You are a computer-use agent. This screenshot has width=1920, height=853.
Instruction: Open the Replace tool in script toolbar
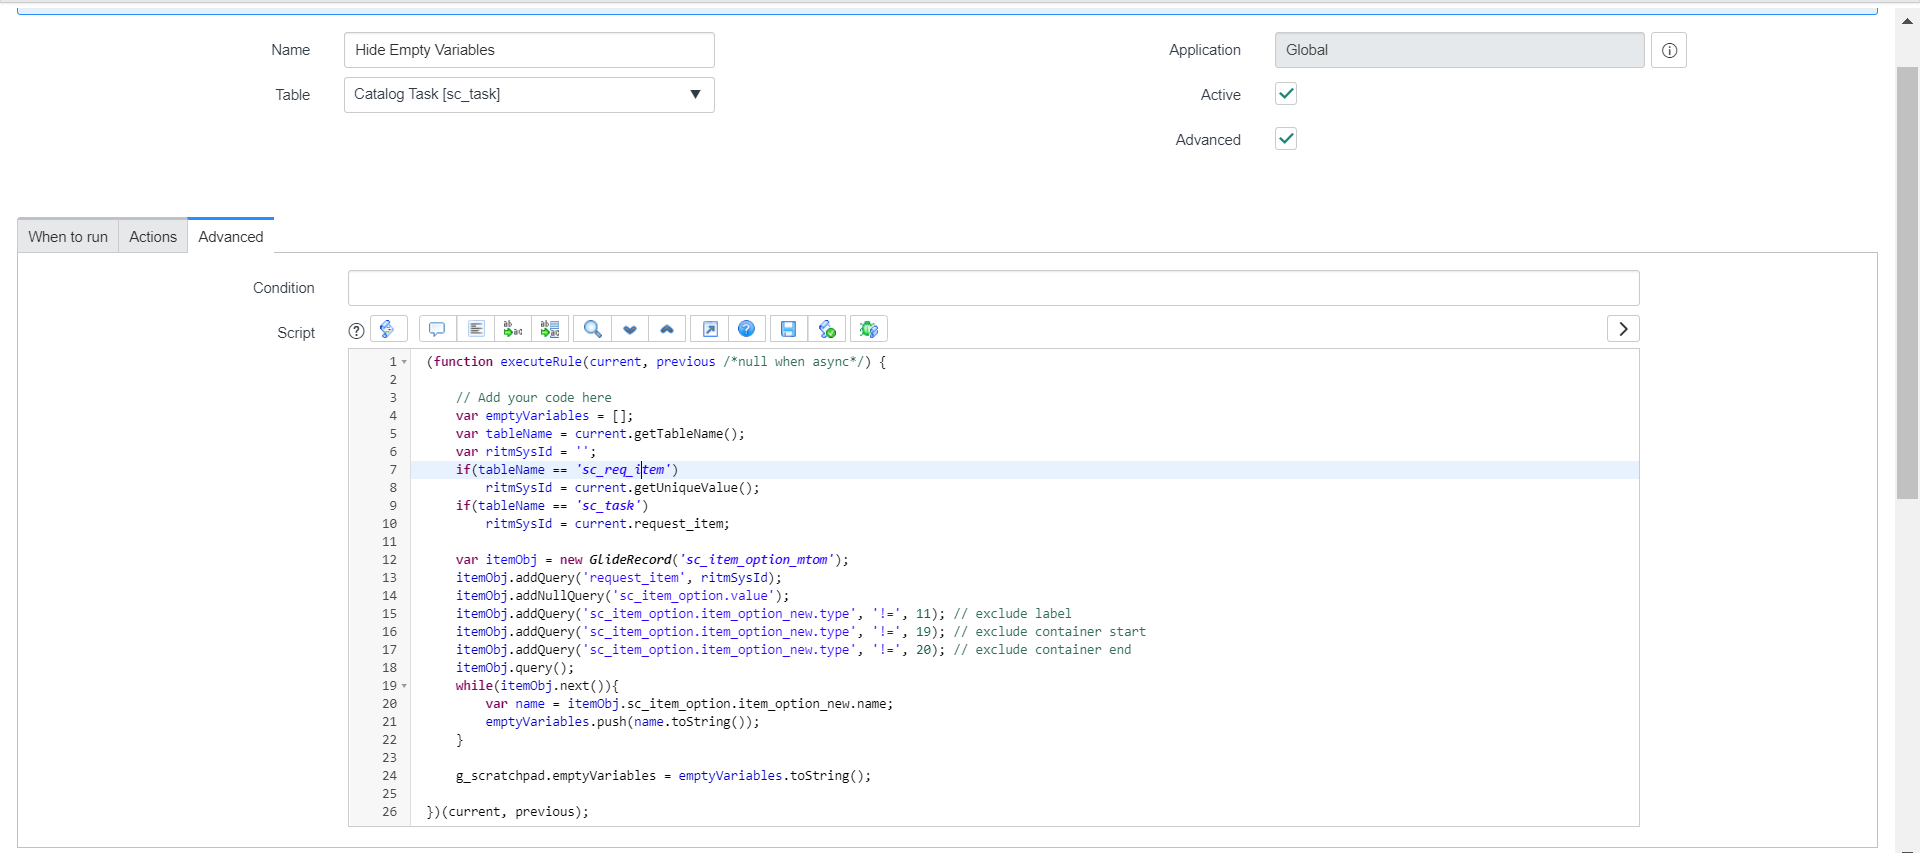(x=513, y=329)
